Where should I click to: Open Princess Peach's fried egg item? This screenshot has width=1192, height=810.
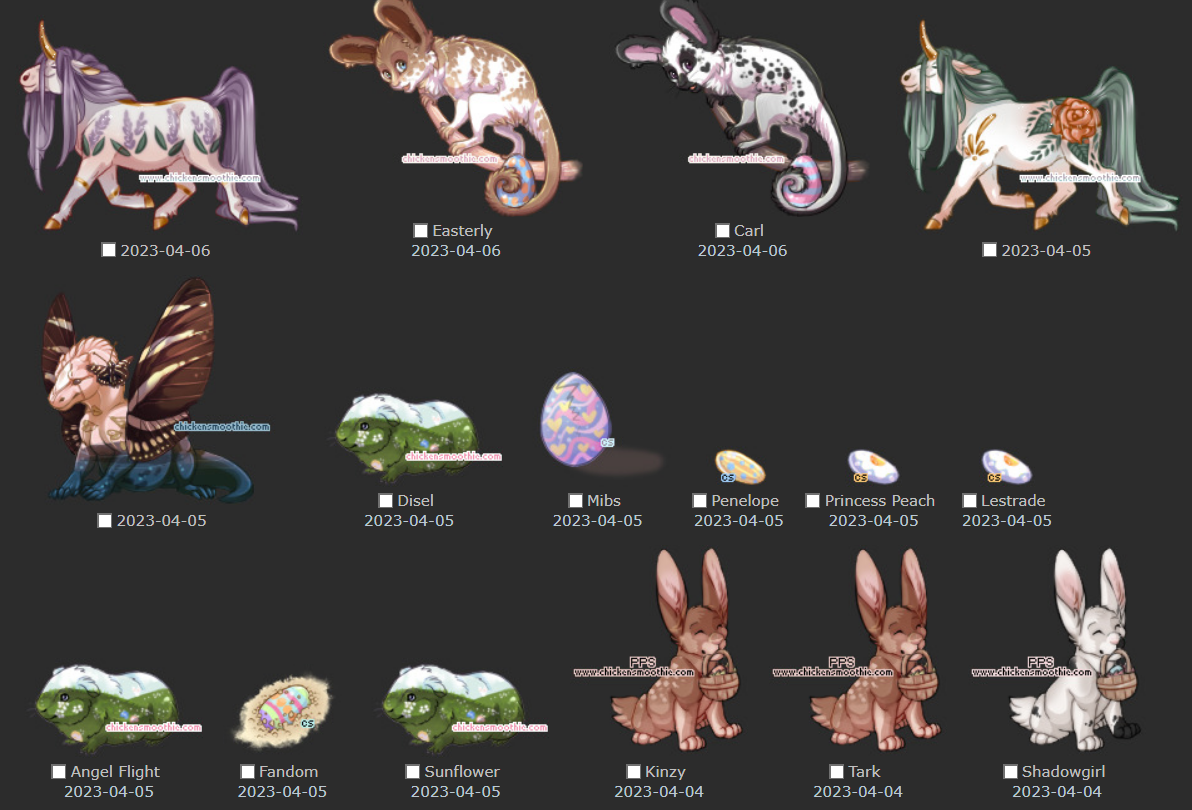pyautogui.click(x=873, y=467)
